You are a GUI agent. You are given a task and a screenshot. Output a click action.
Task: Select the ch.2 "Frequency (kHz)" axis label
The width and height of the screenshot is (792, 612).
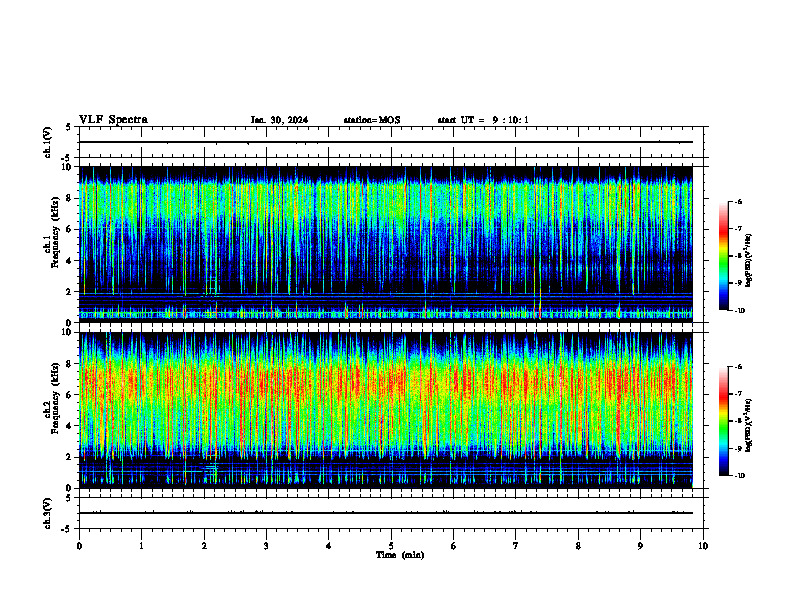tap(55, 398)
